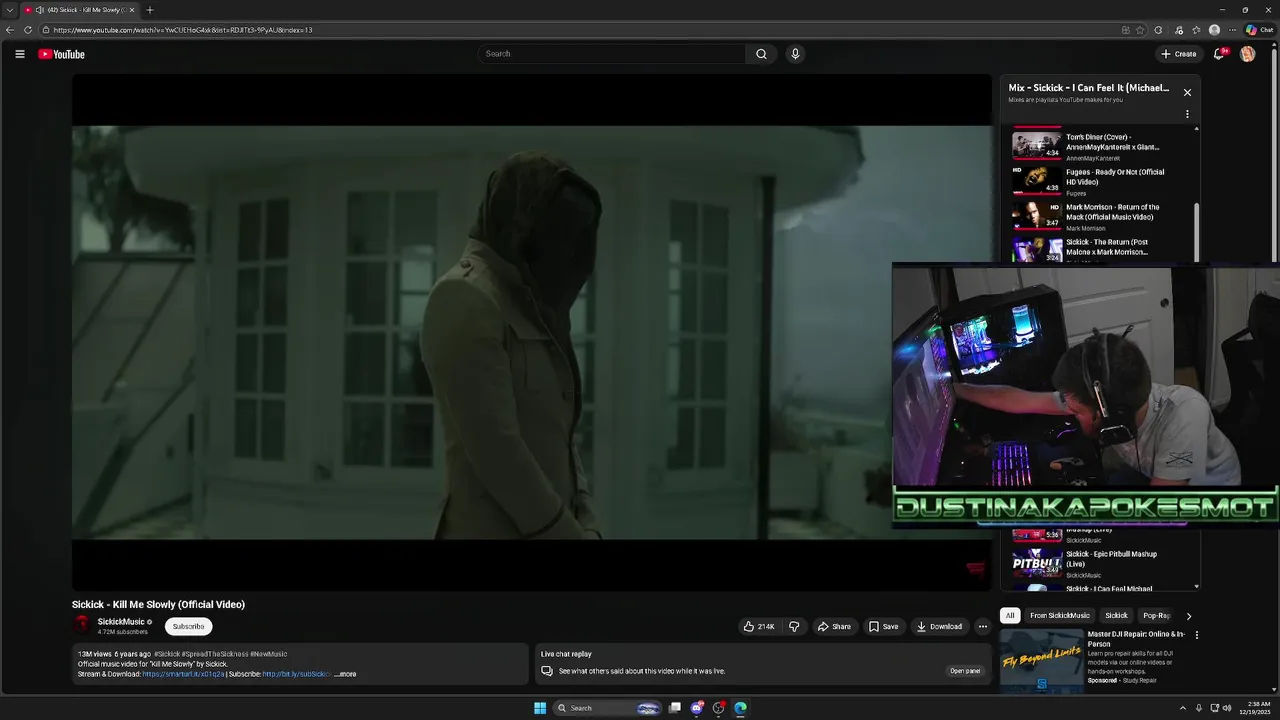This screenshot has height=720, width=1280.
Task: Play Fugees - Ready Or Not video
Action: click(1098, 181)
